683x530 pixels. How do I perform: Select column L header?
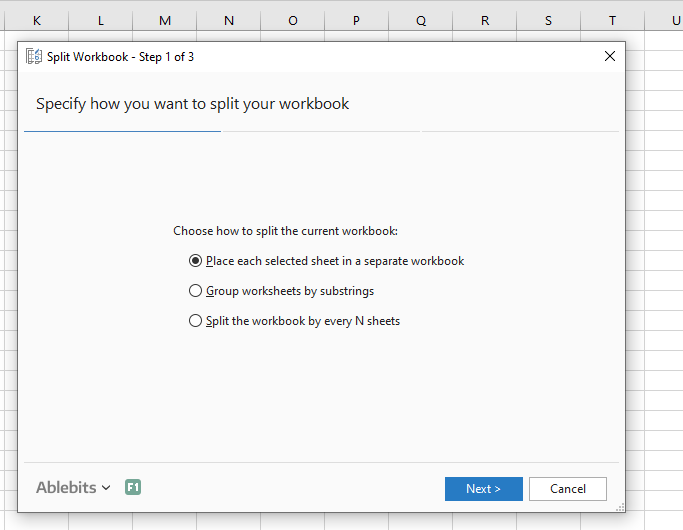pyautogui.click(x=101, y=20)
